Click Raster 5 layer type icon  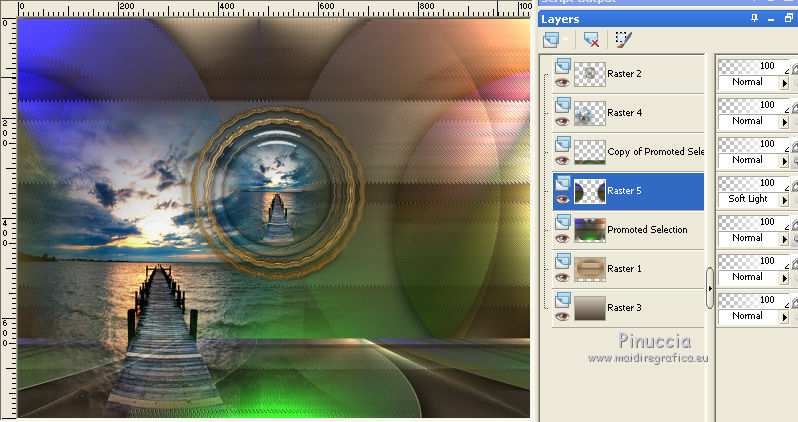(x=563, y=183)
